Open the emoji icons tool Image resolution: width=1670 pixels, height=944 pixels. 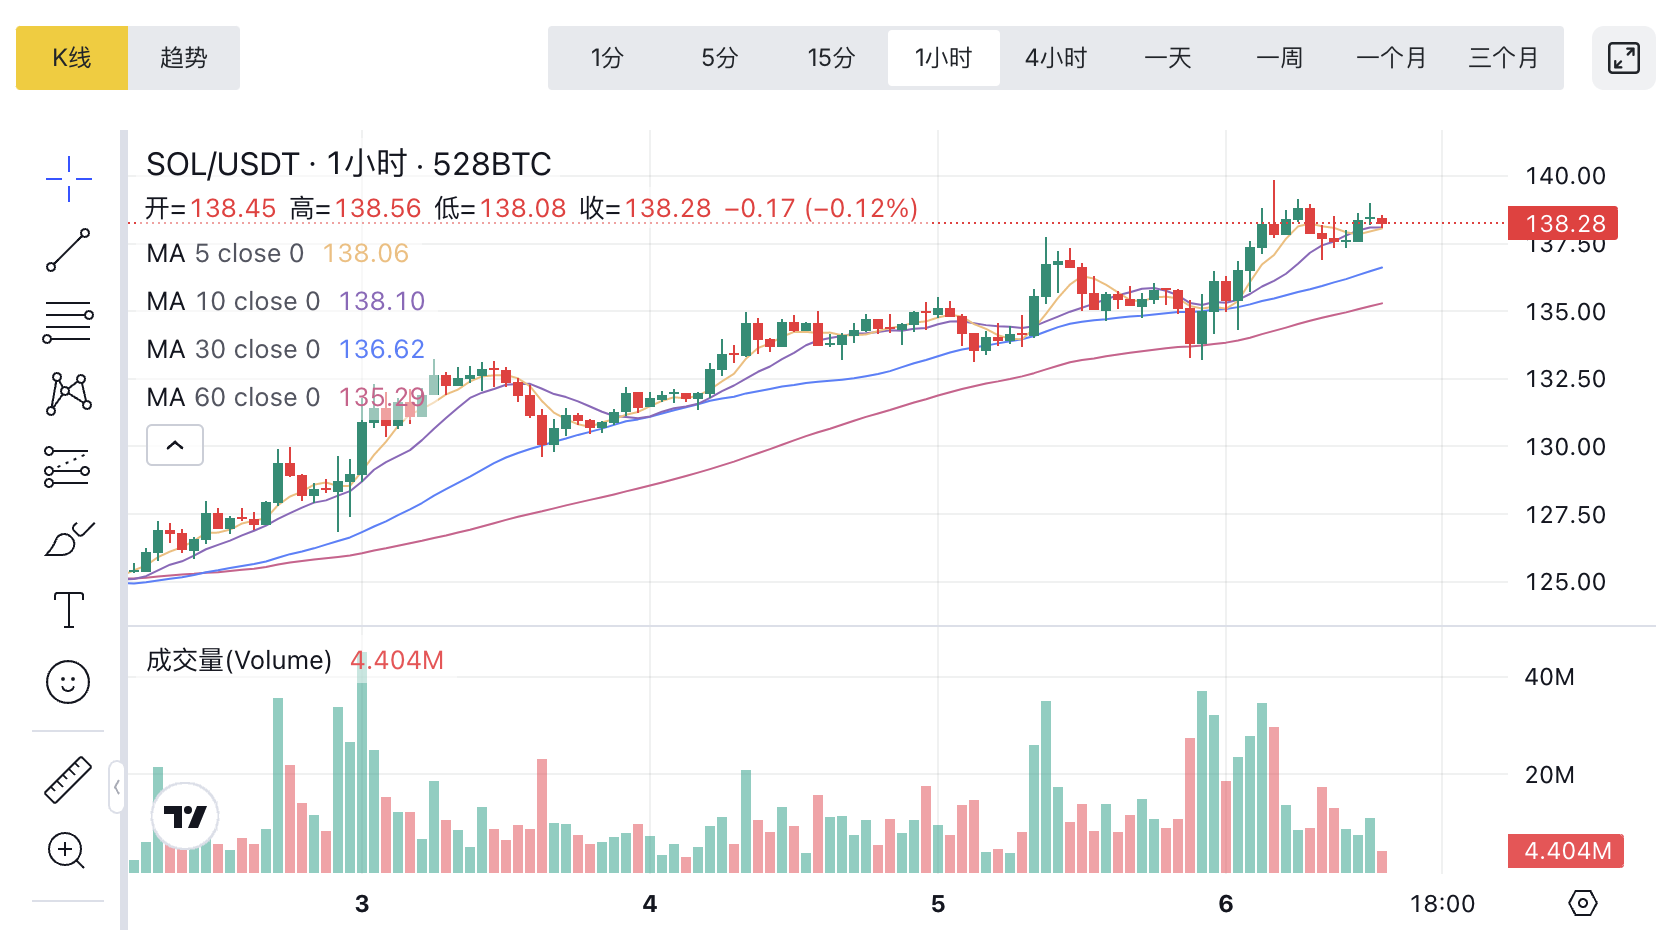pos(68,682)
